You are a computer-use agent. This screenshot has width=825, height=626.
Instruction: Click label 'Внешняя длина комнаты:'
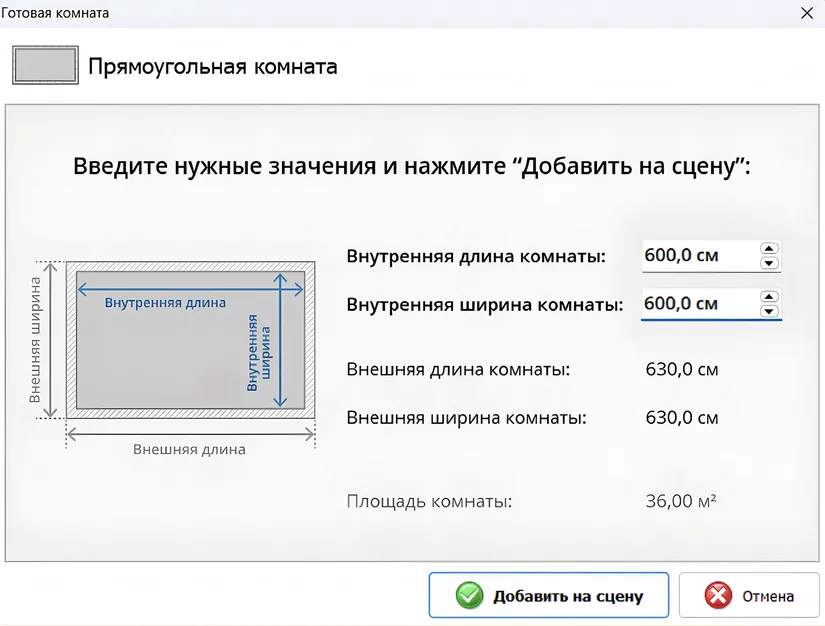(458, 369)
